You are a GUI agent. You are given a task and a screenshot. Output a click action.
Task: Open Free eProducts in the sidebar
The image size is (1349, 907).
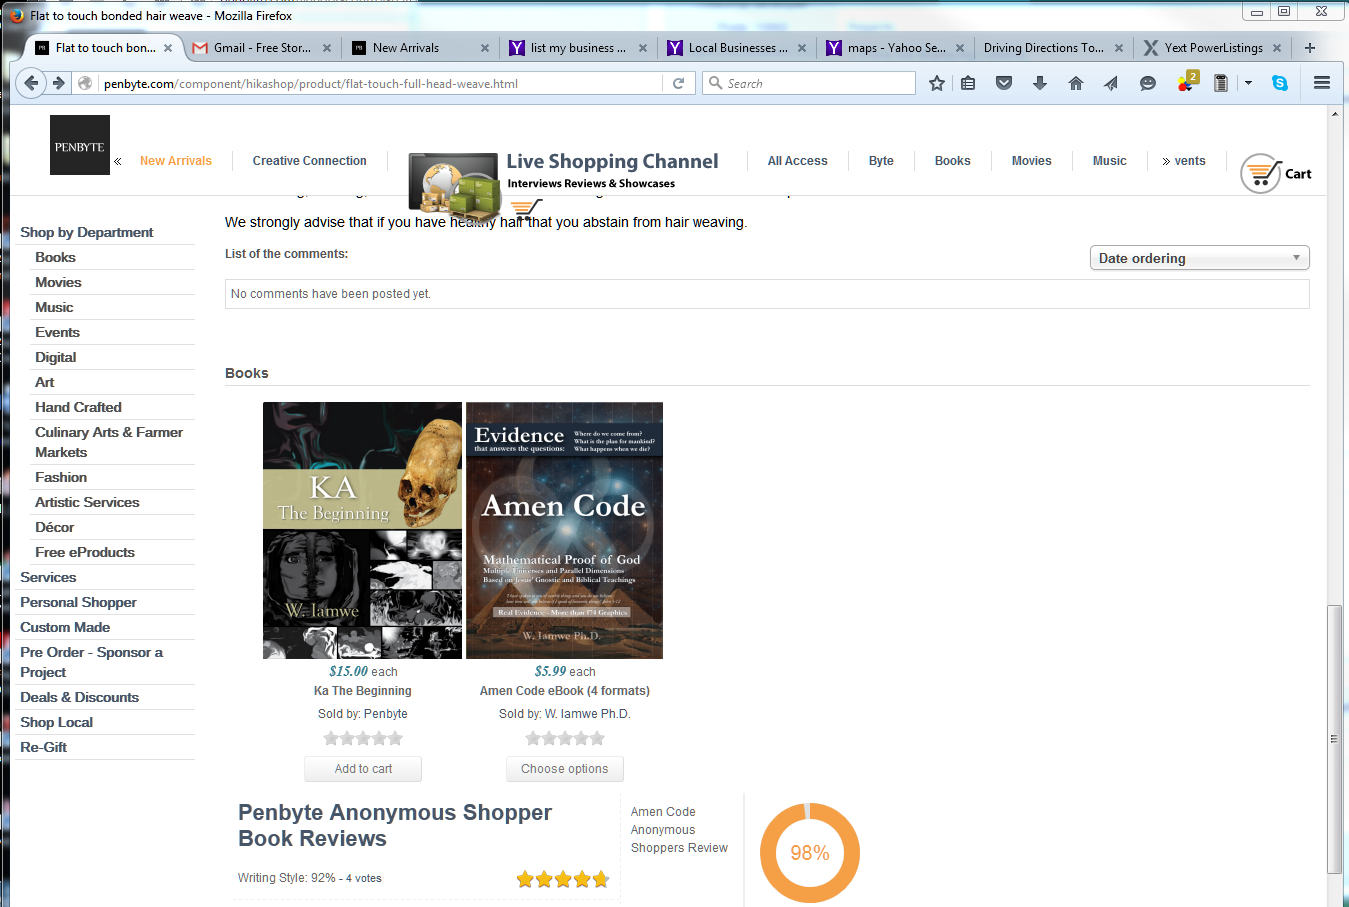[85, 552]
